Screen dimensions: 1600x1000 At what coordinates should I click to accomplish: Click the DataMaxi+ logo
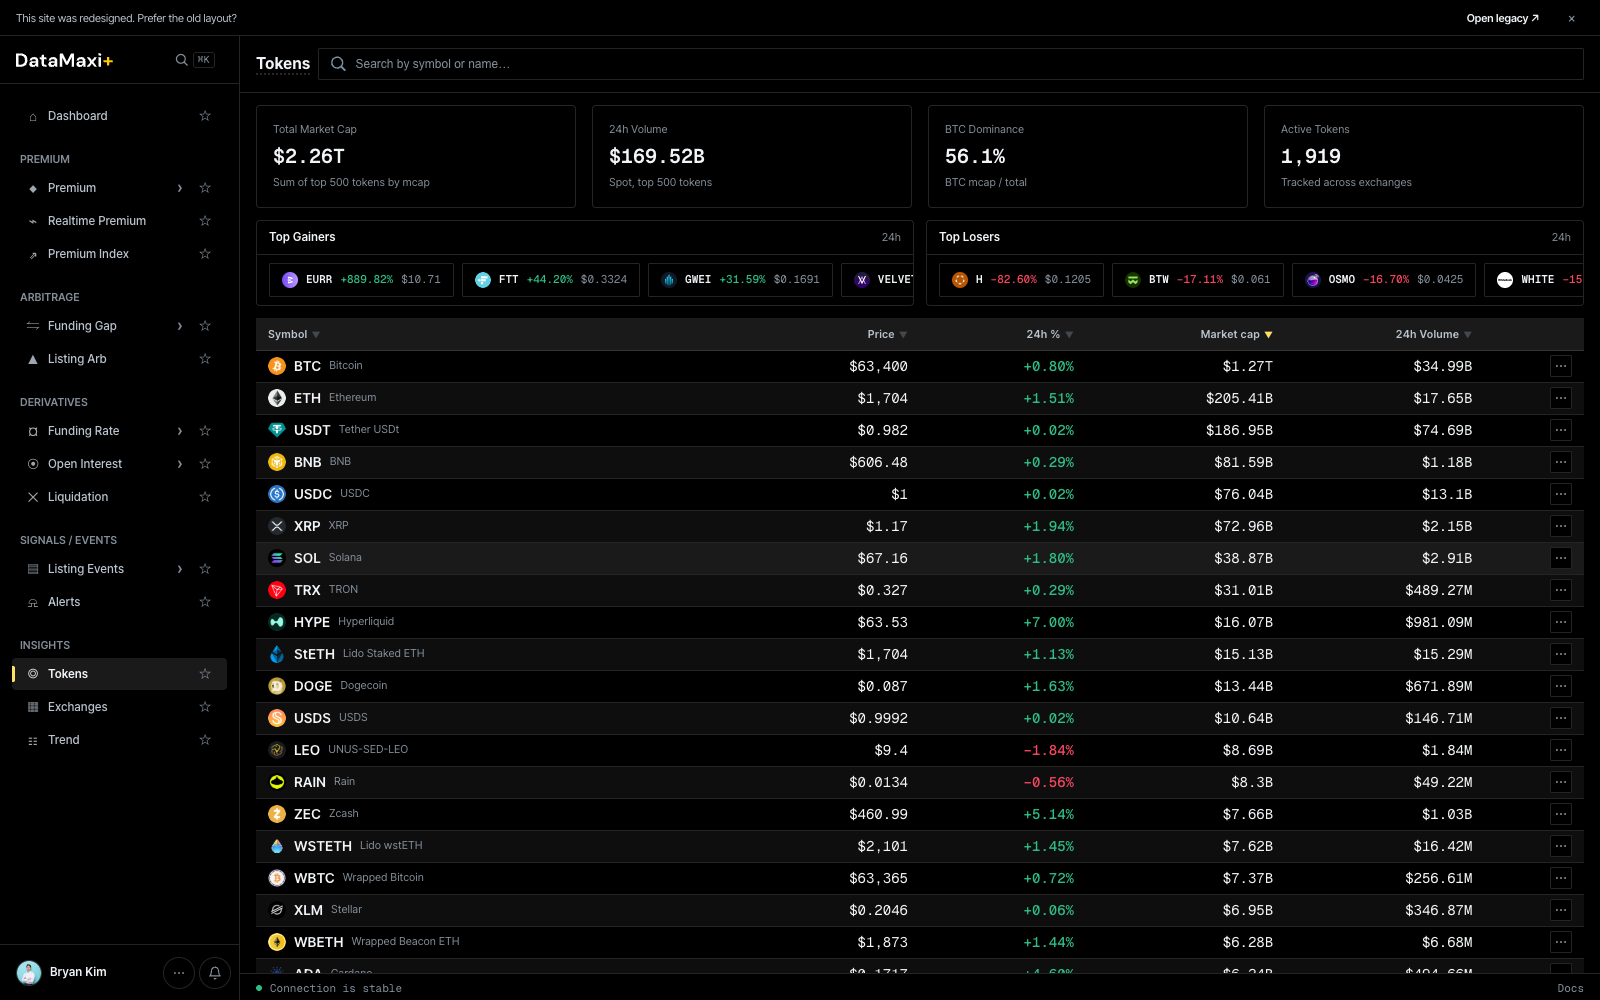[x=64, y=60]
